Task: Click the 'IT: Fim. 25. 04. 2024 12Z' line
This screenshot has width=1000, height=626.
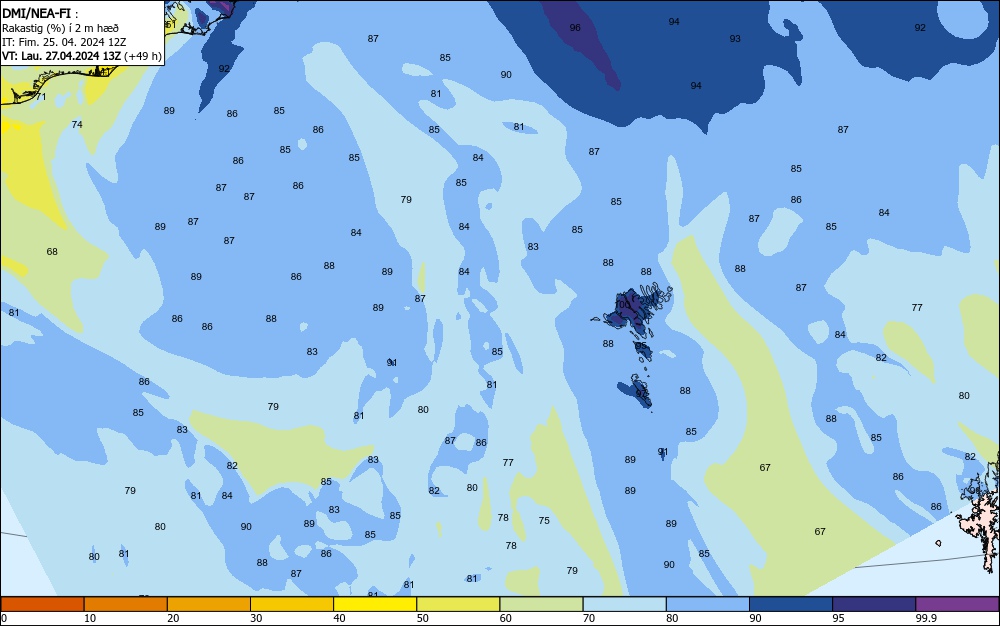Action: [x=64, y=42]
